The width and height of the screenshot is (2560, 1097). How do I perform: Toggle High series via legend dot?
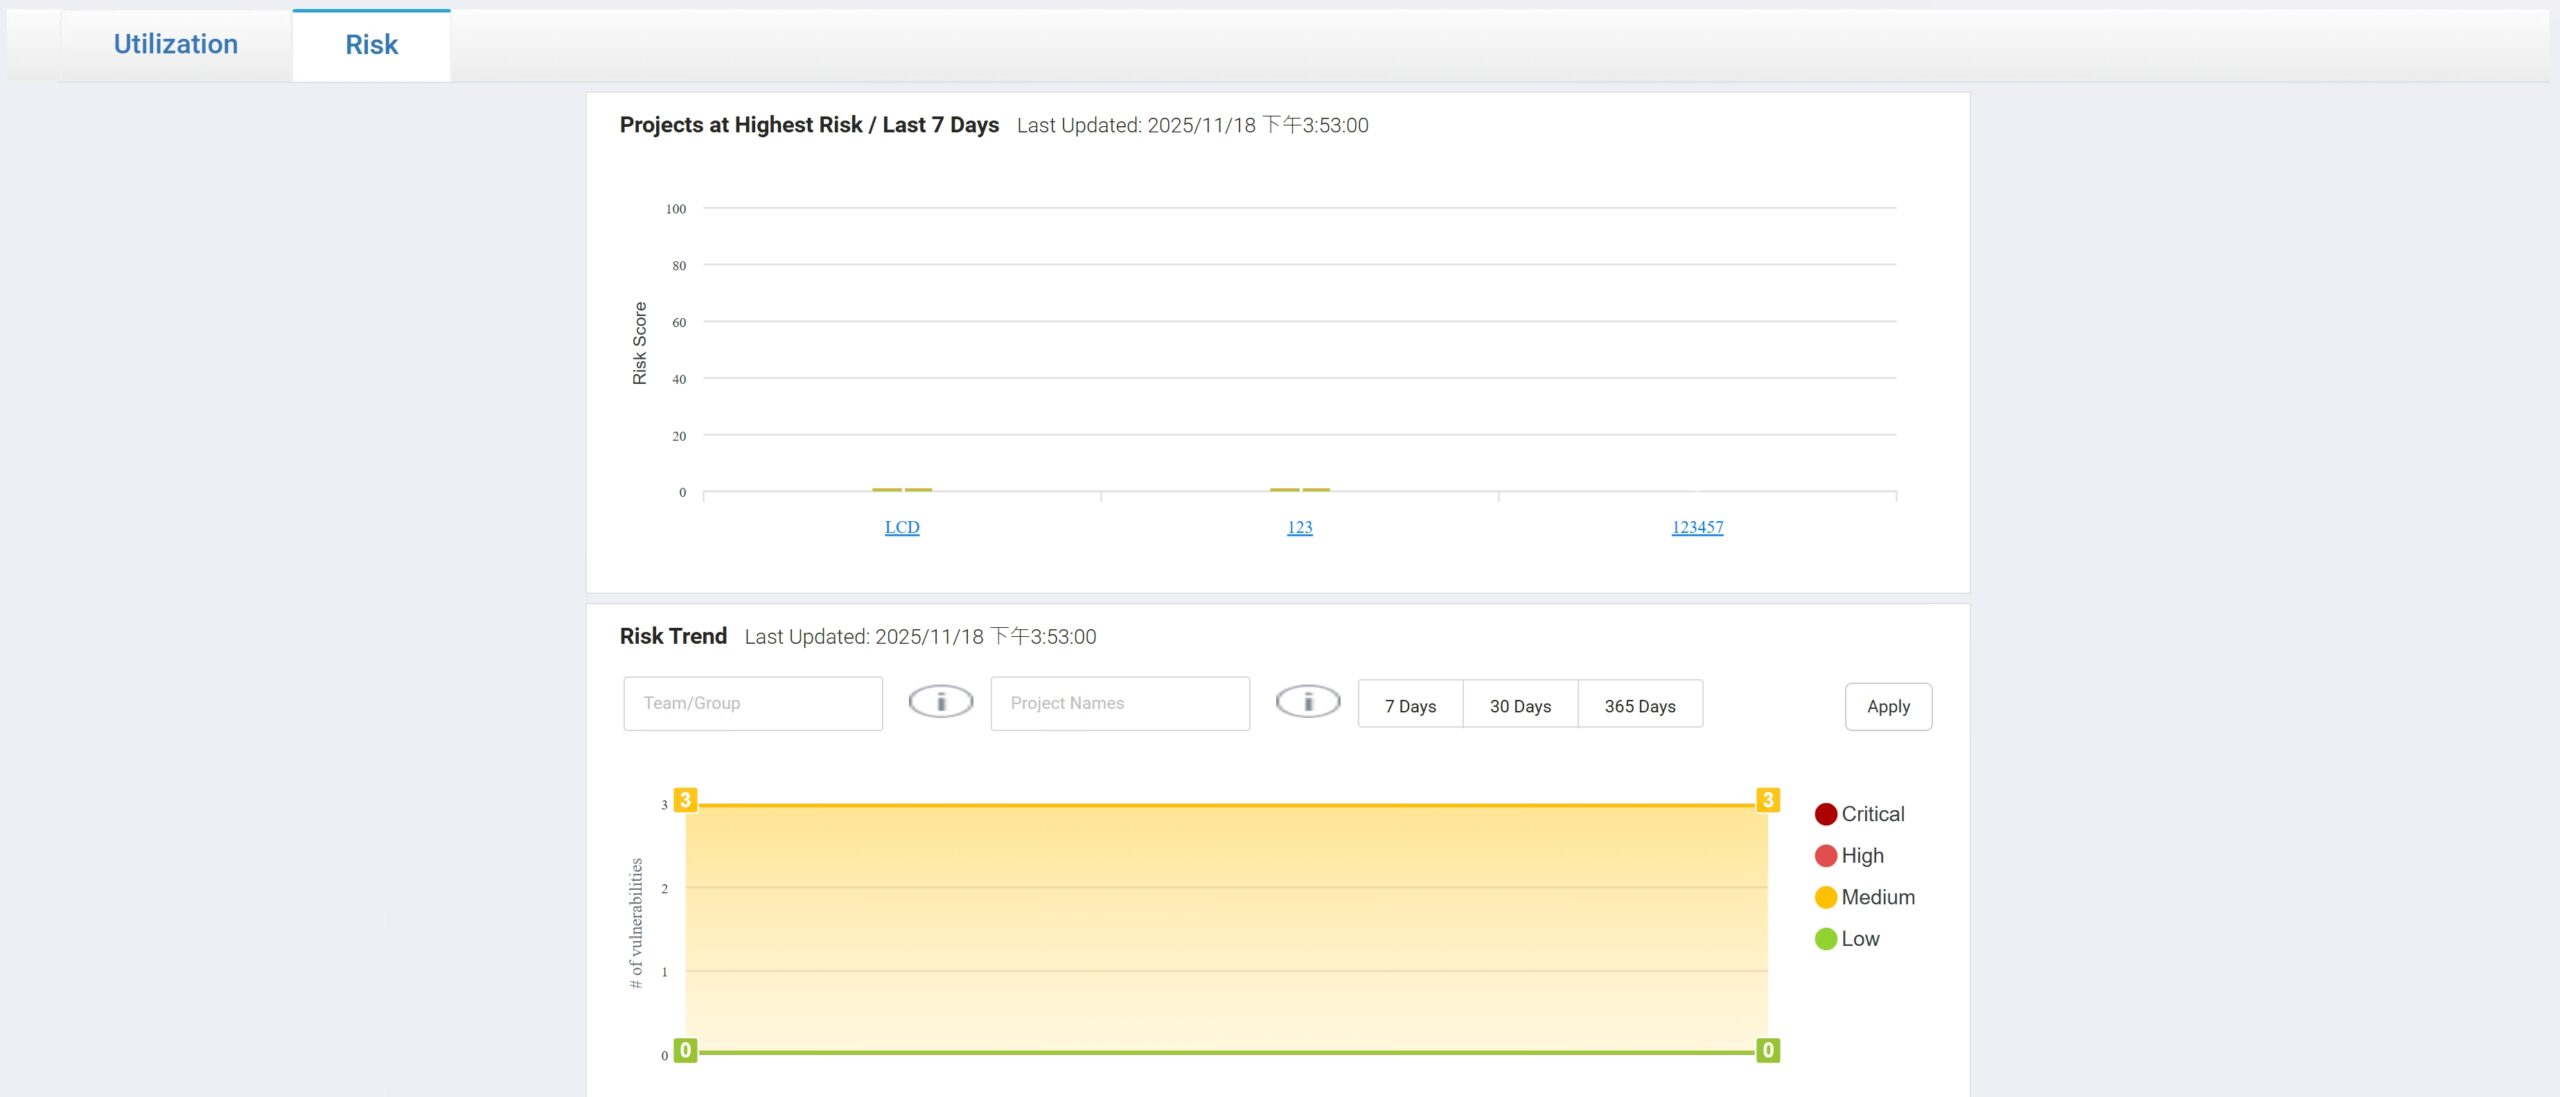point(1825,856)
